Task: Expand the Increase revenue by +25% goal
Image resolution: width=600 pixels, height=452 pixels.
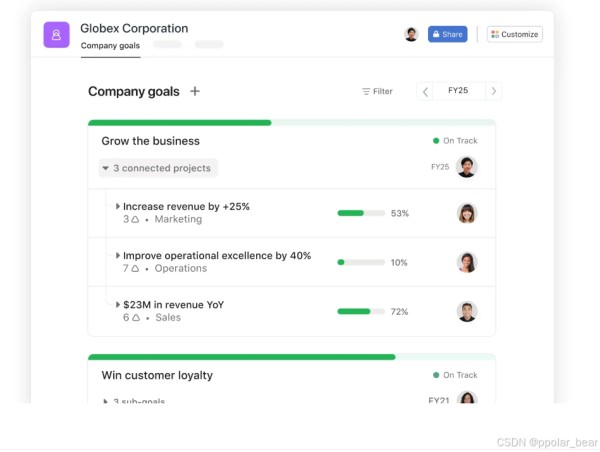Action: [118, 206]
